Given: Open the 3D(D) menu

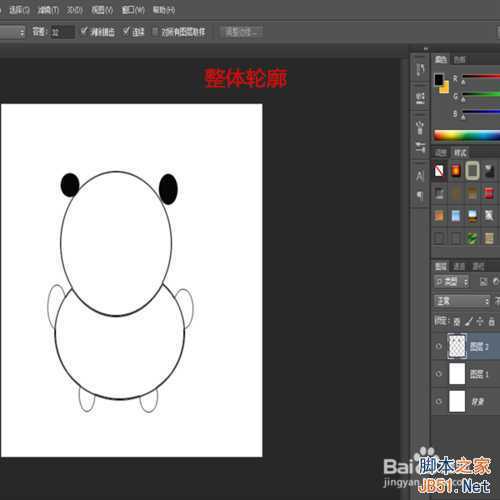Looking at the screenshot, I should tap(74, 10).
